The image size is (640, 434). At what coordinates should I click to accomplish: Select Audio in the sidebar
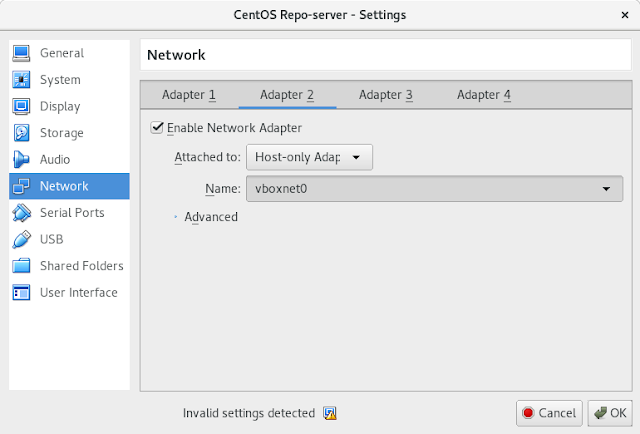tap(69, 159)
